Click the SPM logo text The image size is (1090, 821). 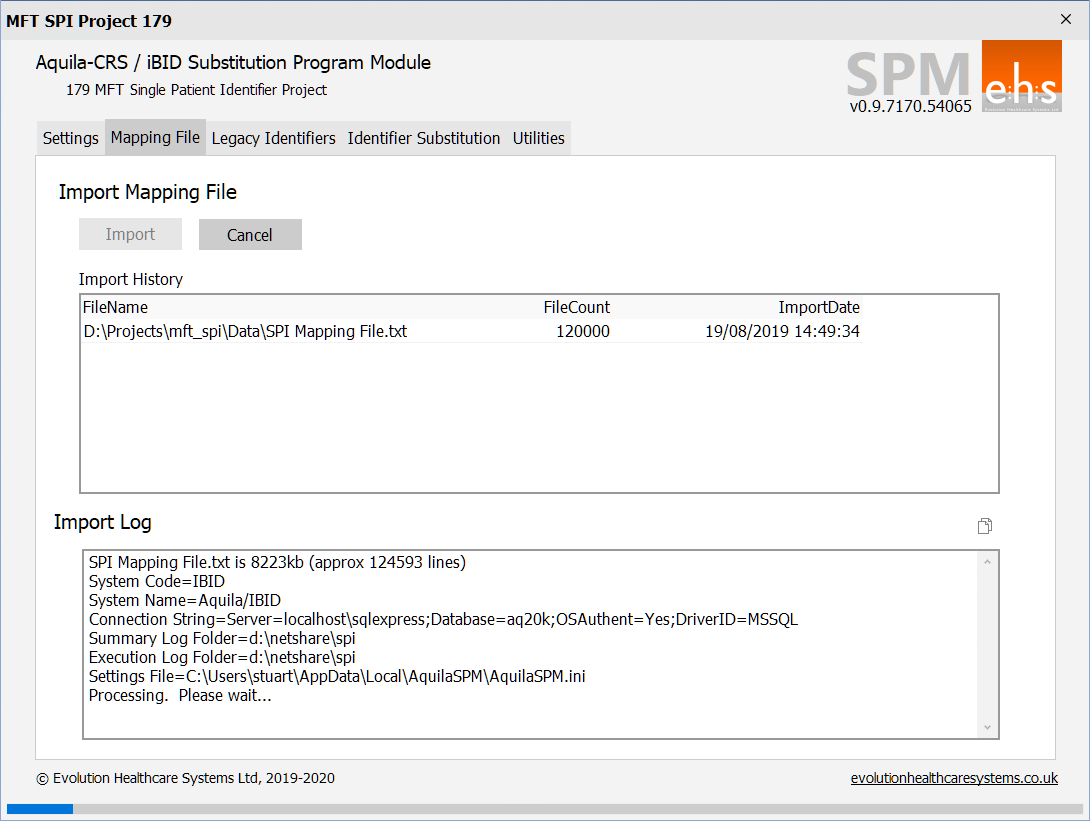coord(908,74)
